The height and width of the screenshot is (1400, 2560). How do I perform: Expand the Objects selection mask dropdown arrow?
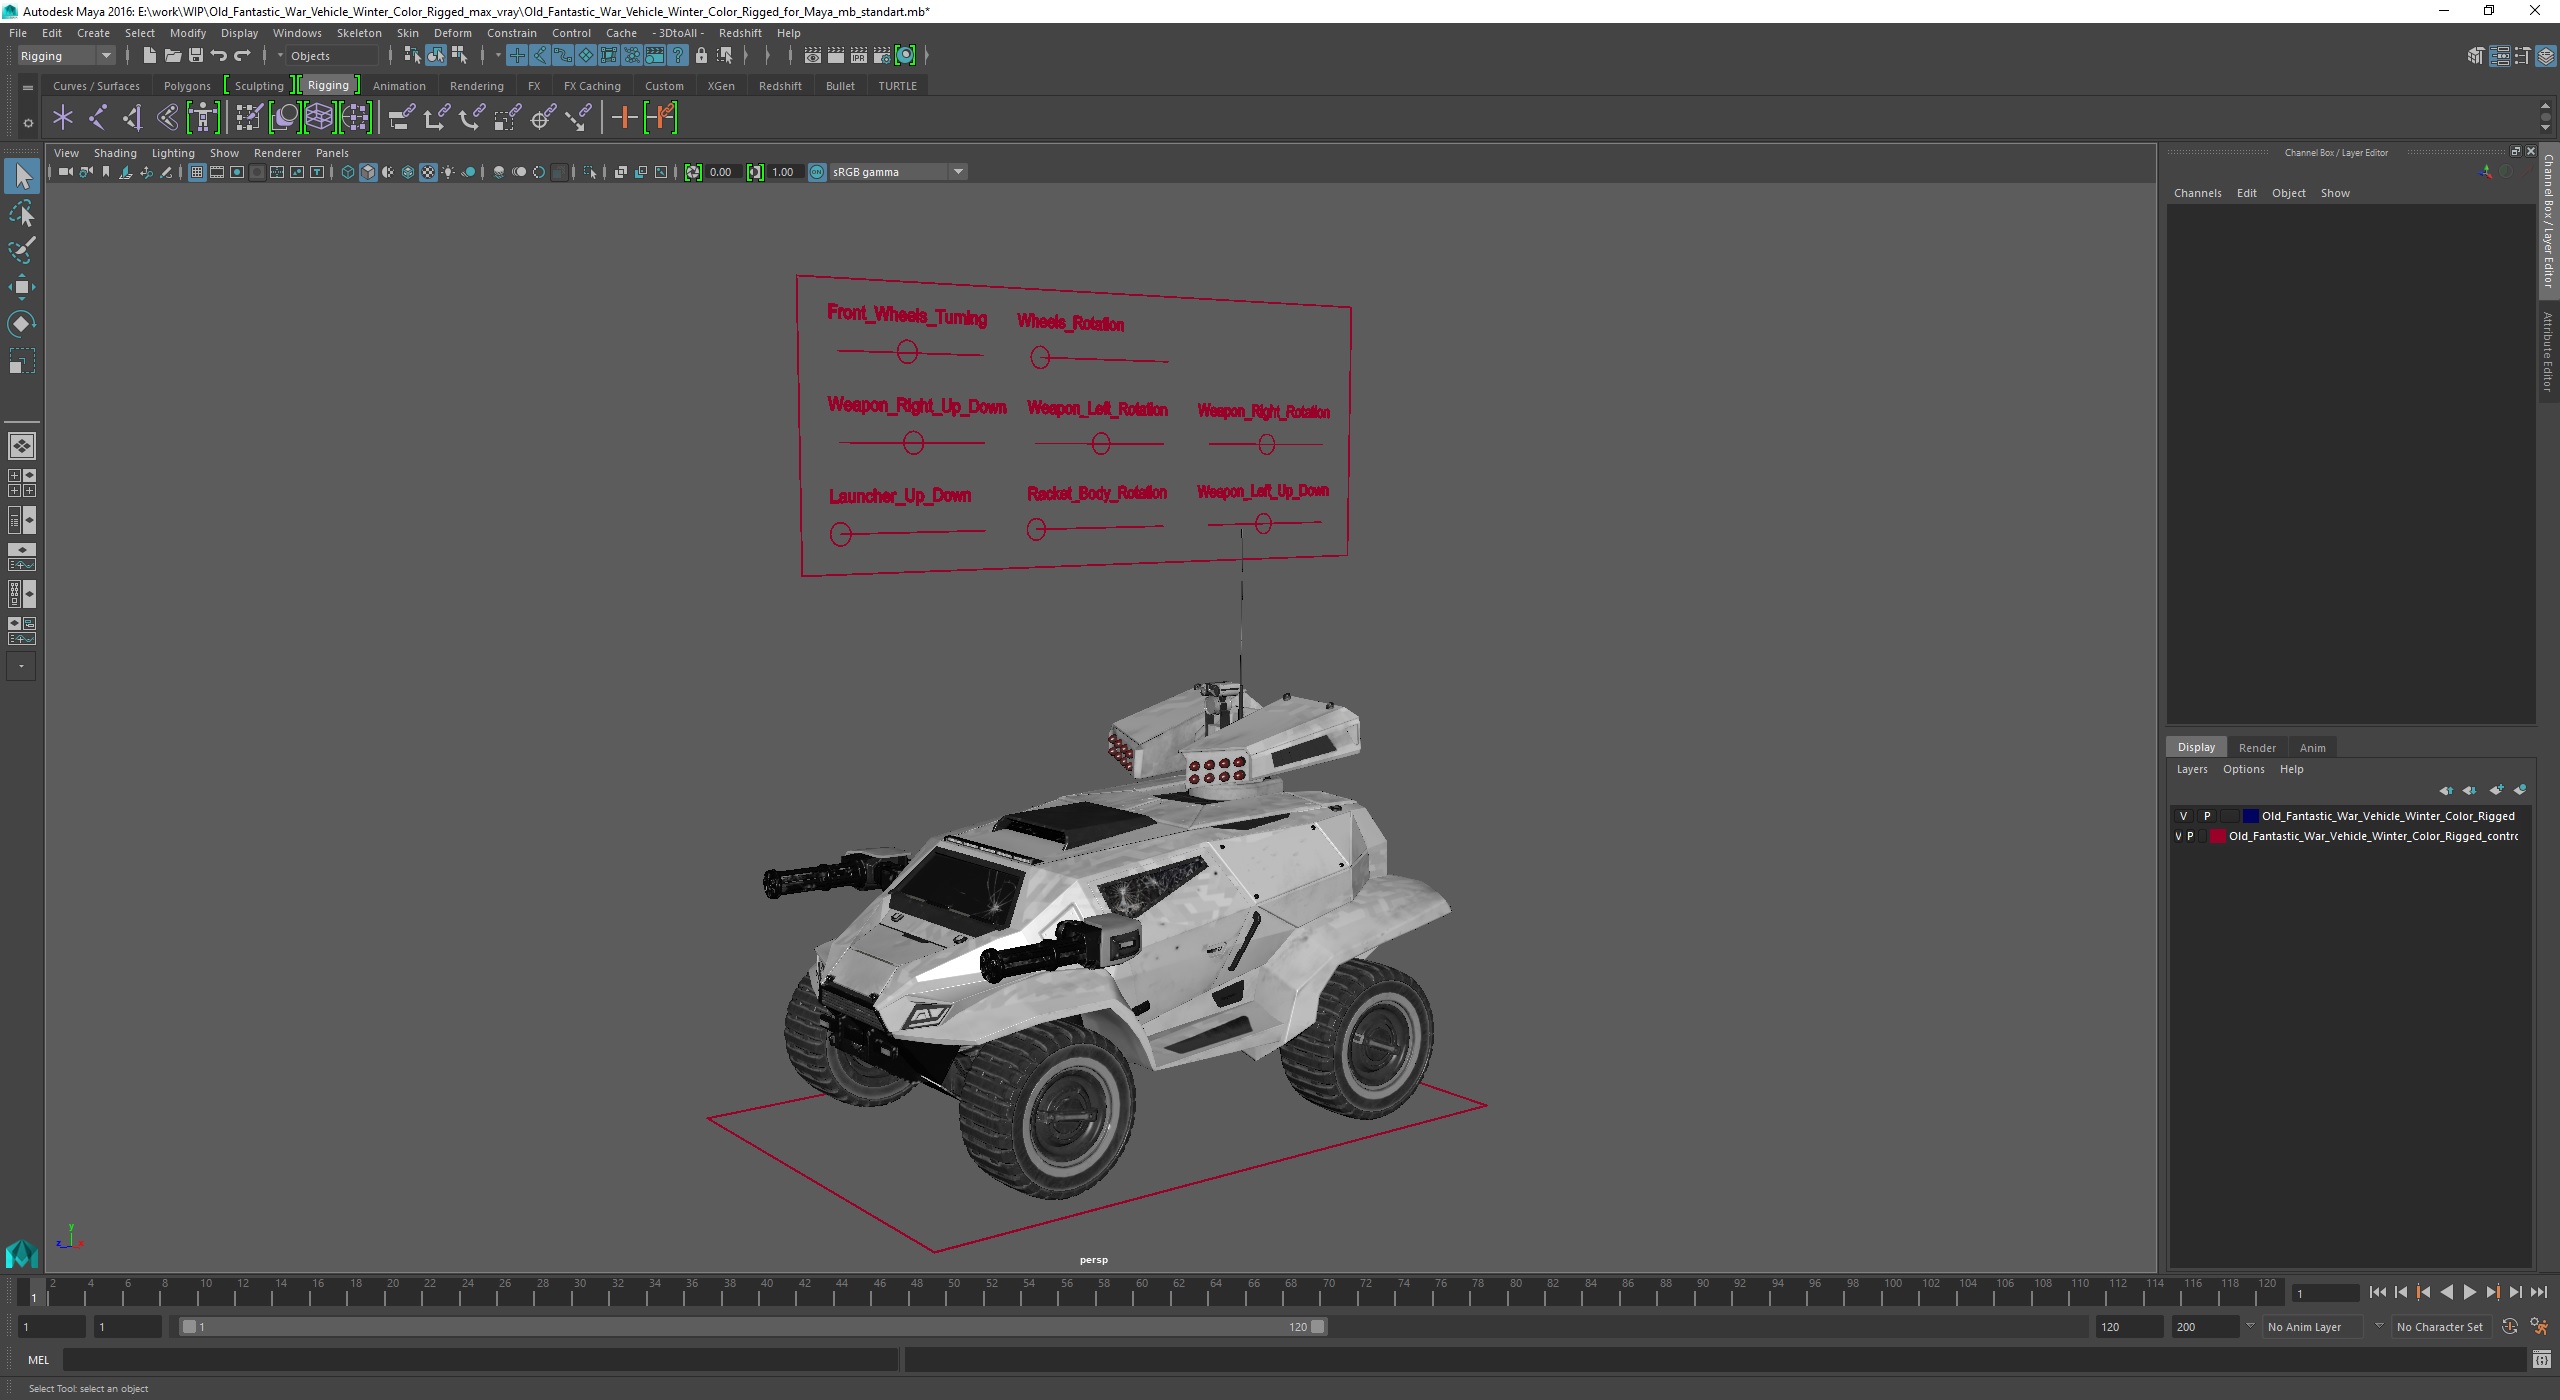tap(280, 56)
